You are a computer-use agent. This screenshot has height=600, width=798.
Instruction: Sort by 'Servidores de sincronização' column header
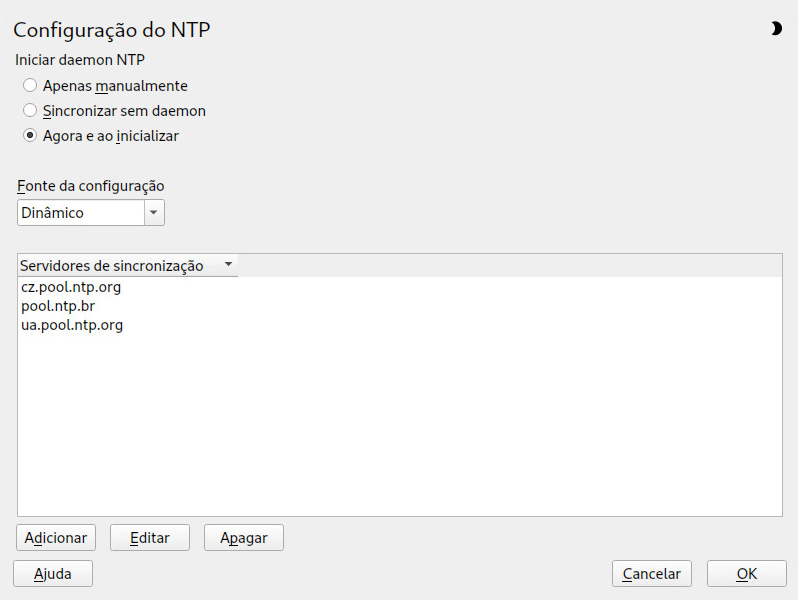tap(111, 266)
